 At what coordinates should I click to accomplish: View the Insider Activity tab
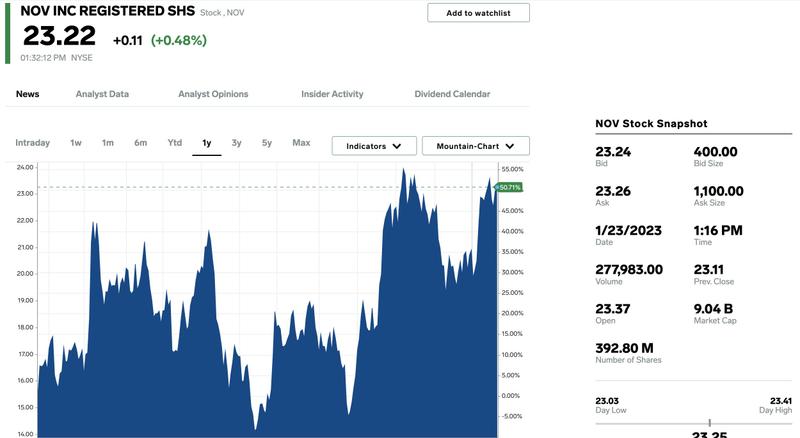click(x=332, y=94)
